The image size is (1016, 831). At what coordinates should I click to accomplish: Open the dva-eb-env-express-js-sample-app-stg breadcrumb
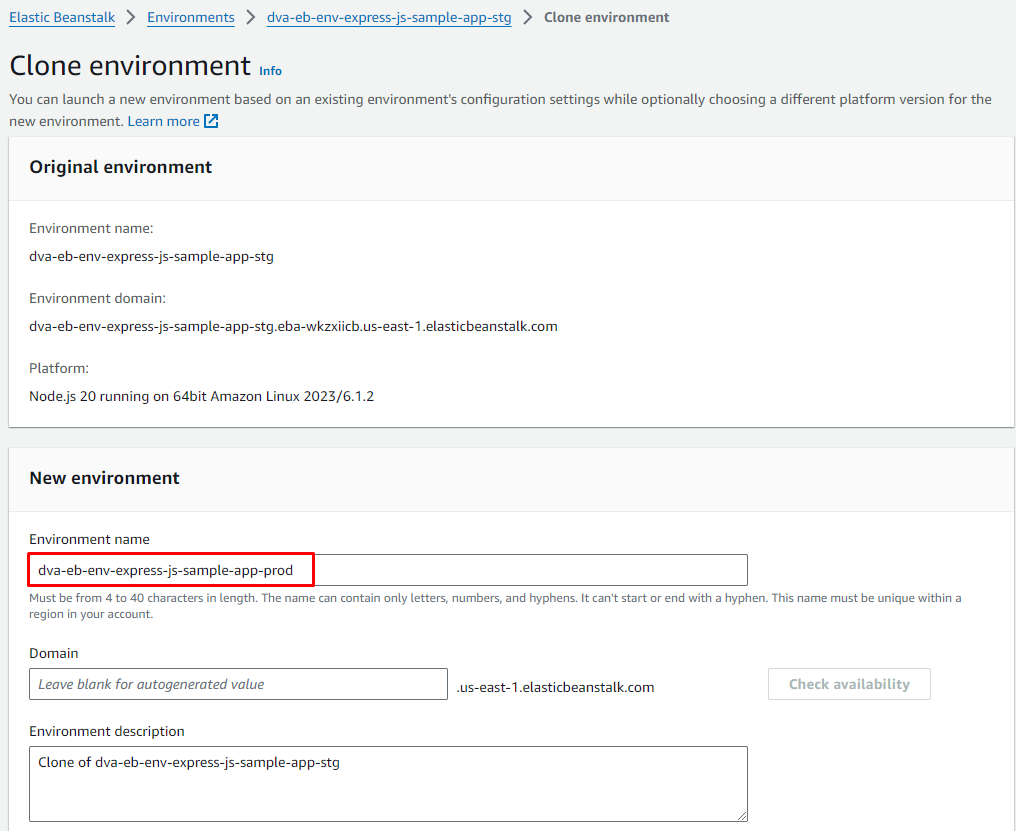pyautogui.click(x=389, y=18)
